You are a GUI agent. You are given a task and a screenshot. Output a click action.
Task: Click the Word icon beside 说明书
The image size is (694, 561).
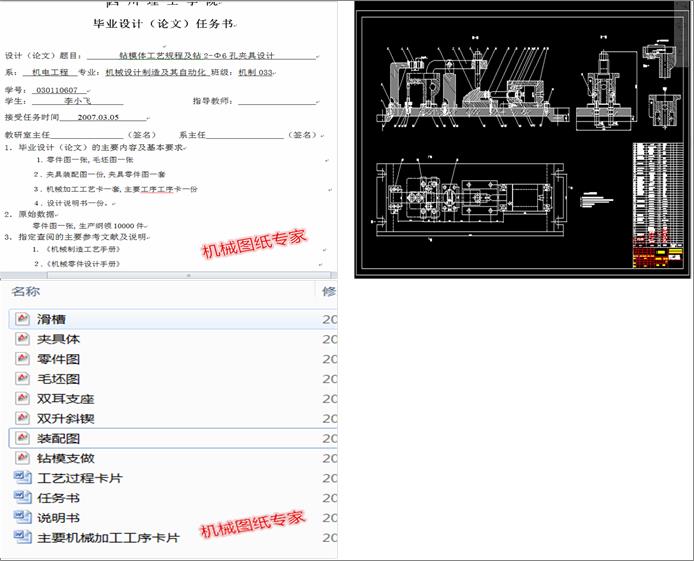click(23, 518)
